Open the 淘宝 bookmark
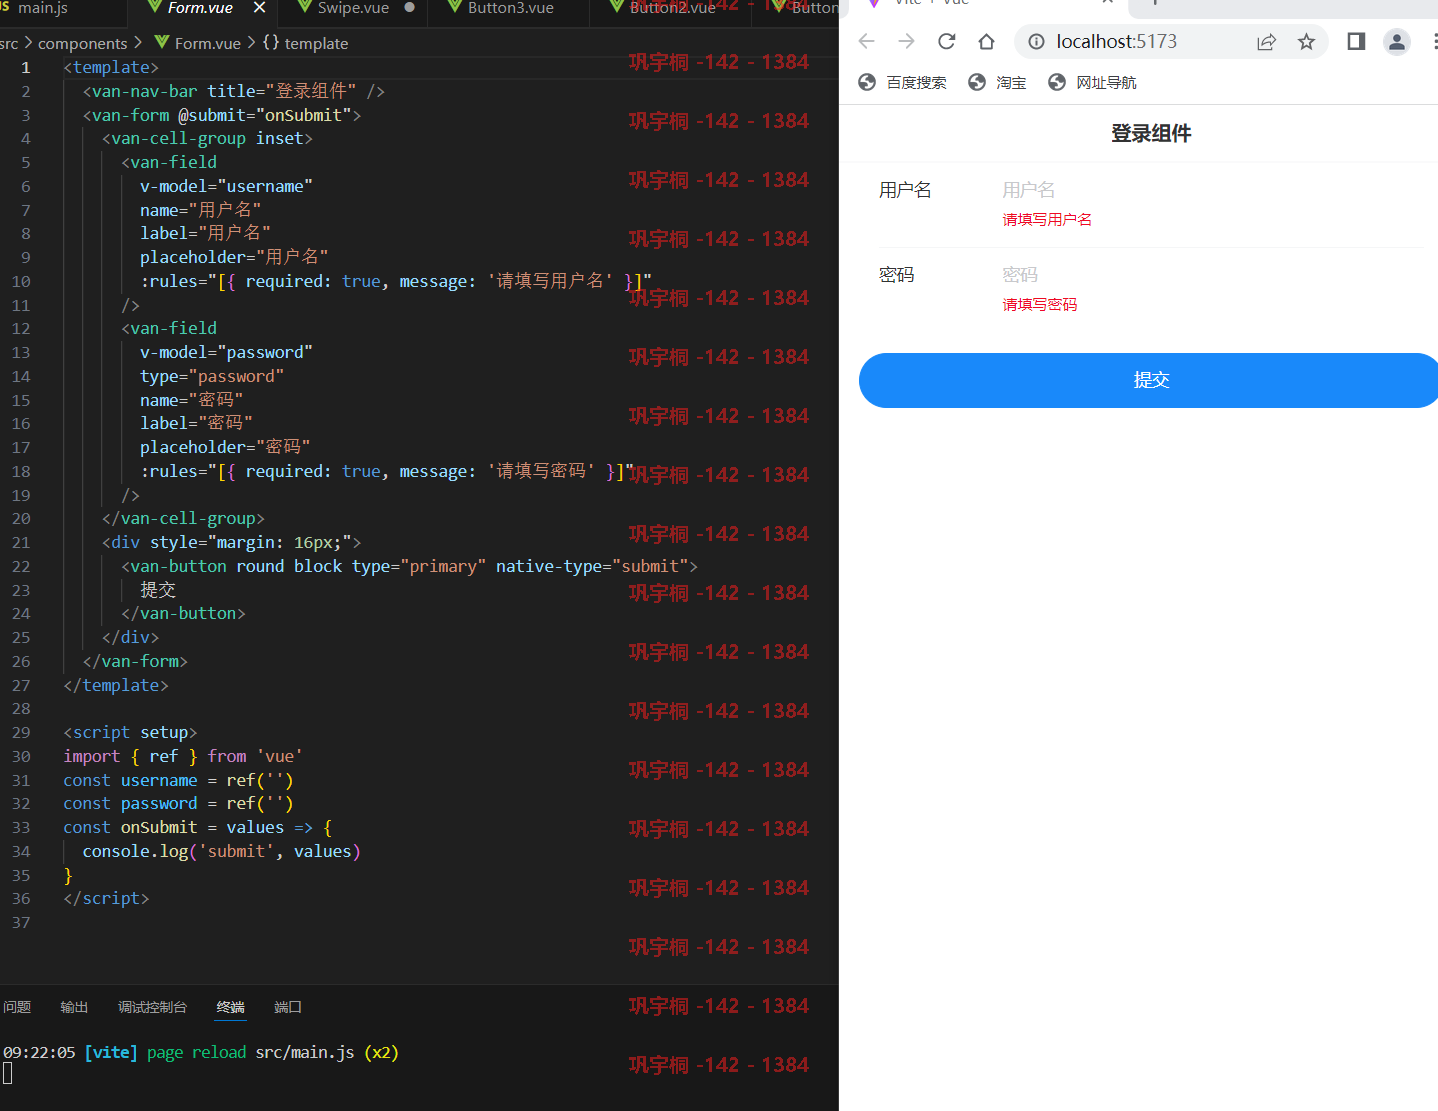This screenshot has width=1438, height=1111. 998,82
